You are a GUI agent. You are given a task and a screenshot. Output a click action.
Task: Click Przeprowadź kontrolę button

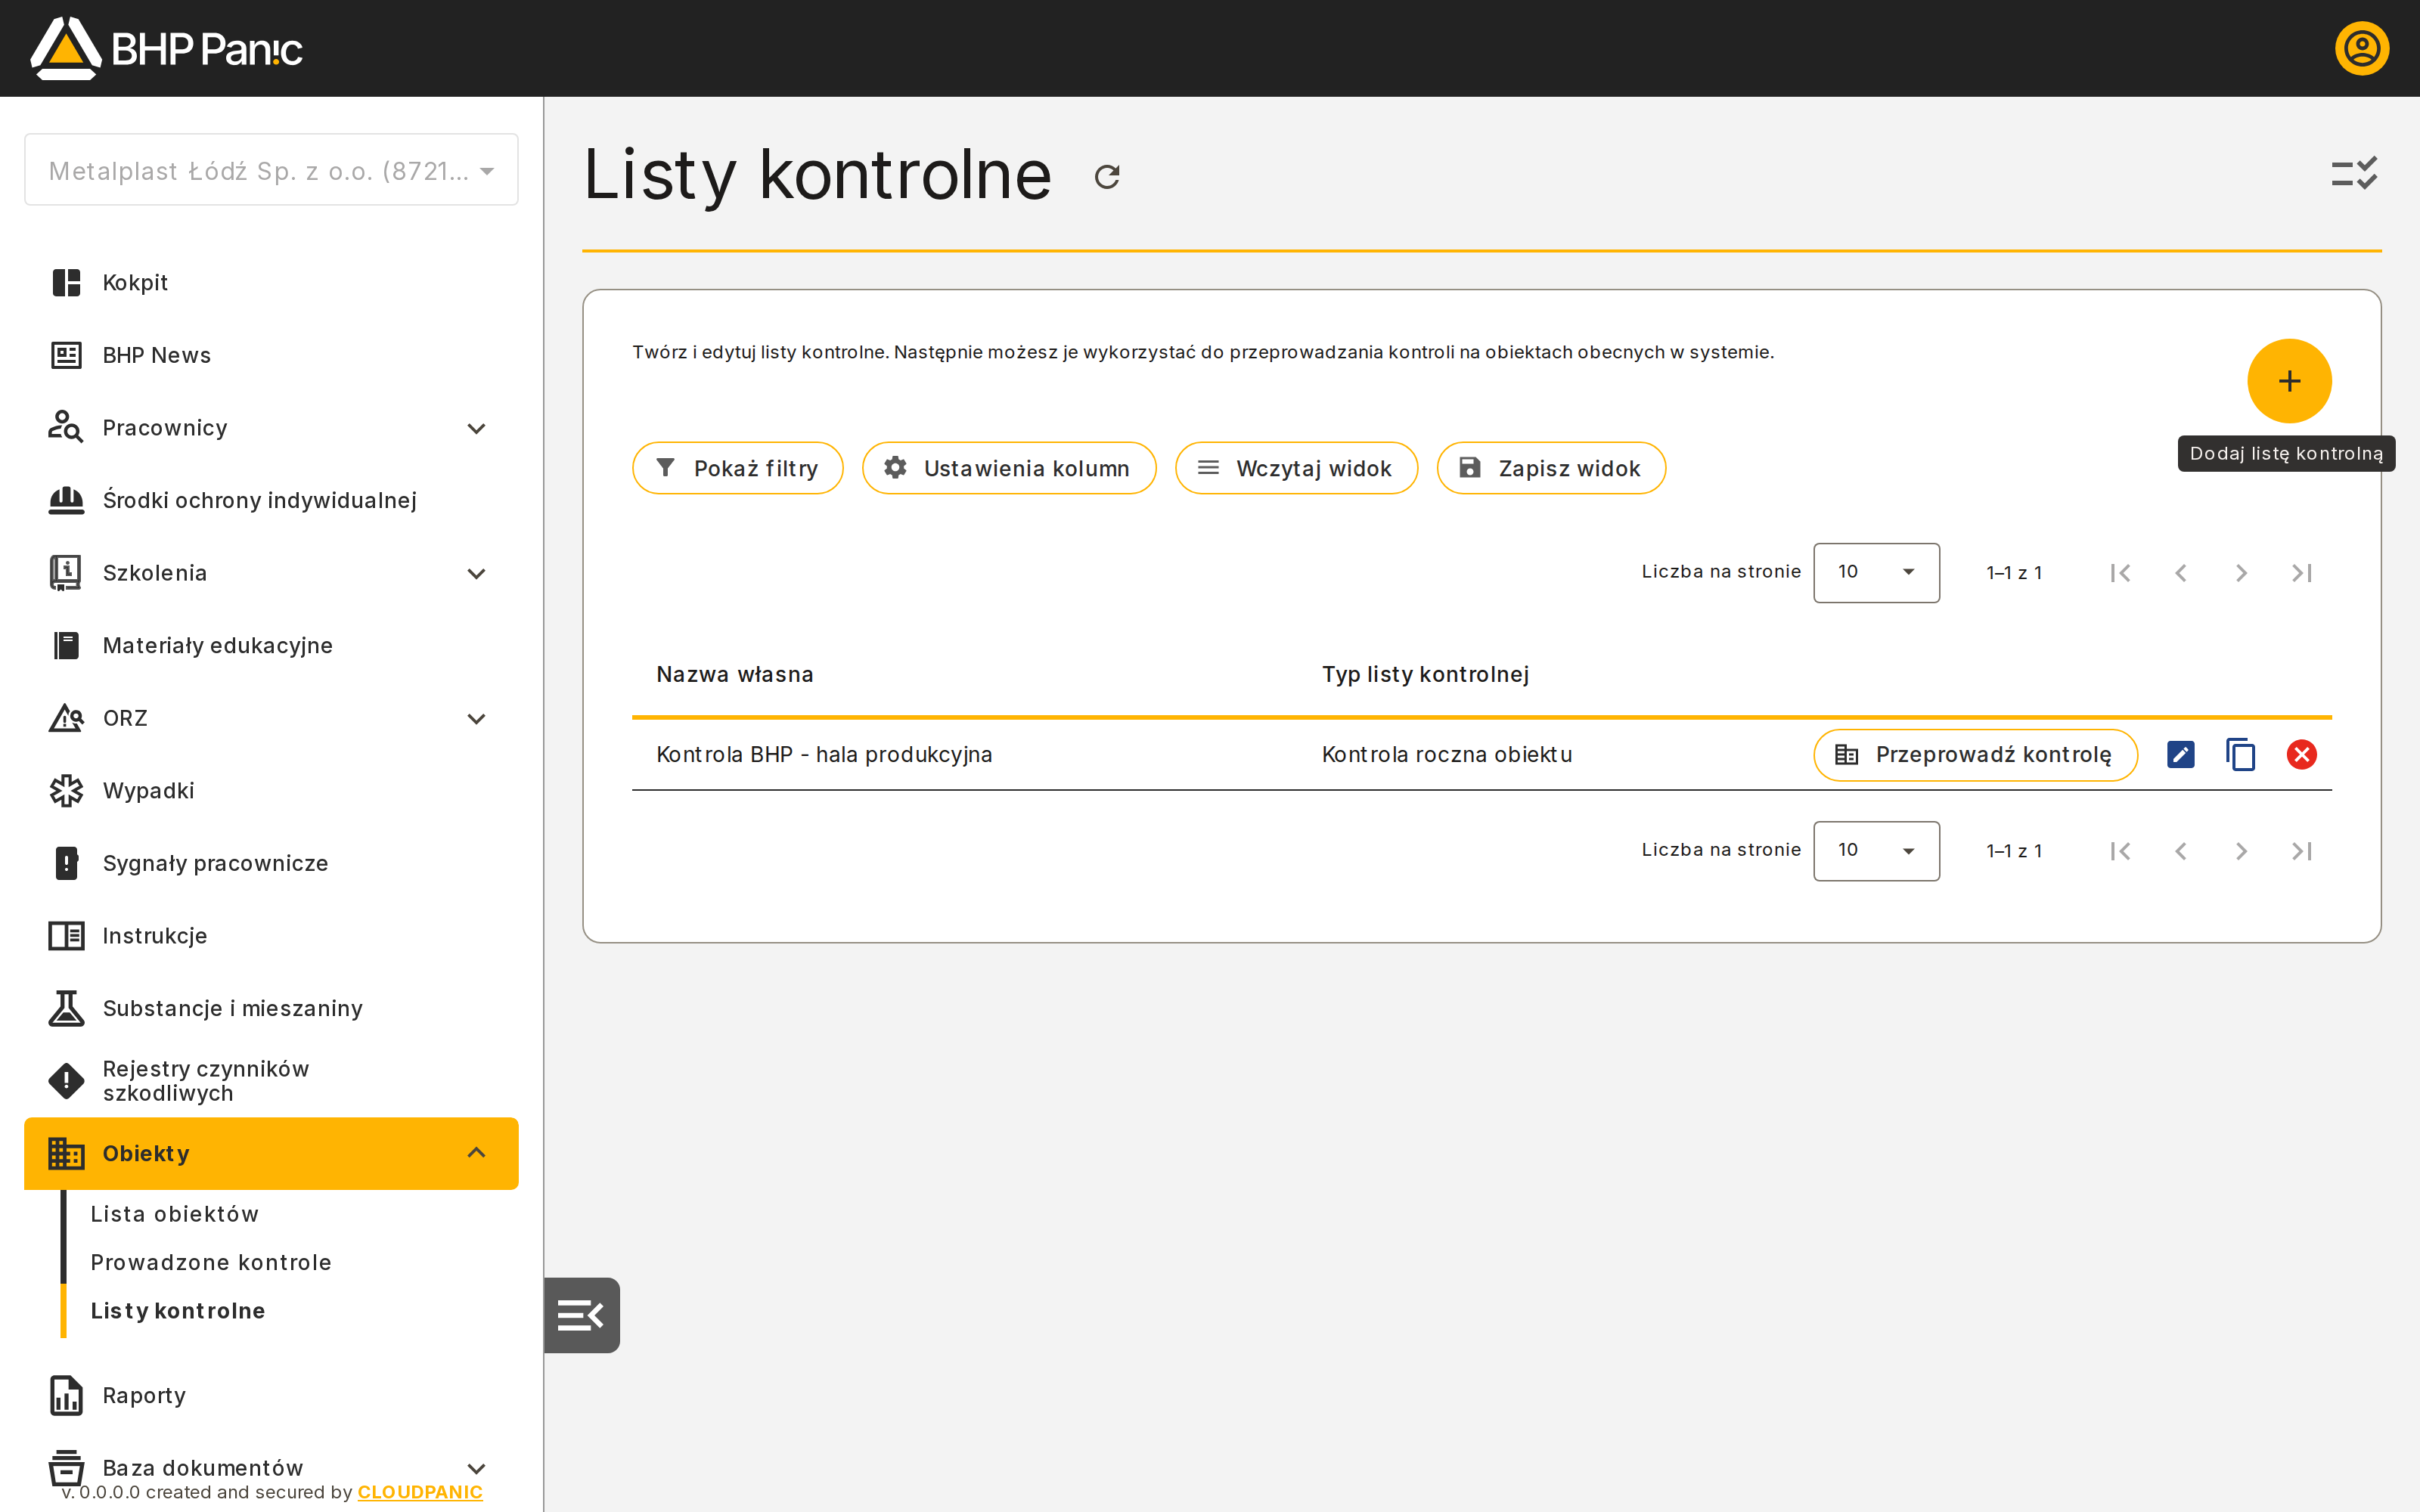coord(1975,754)
